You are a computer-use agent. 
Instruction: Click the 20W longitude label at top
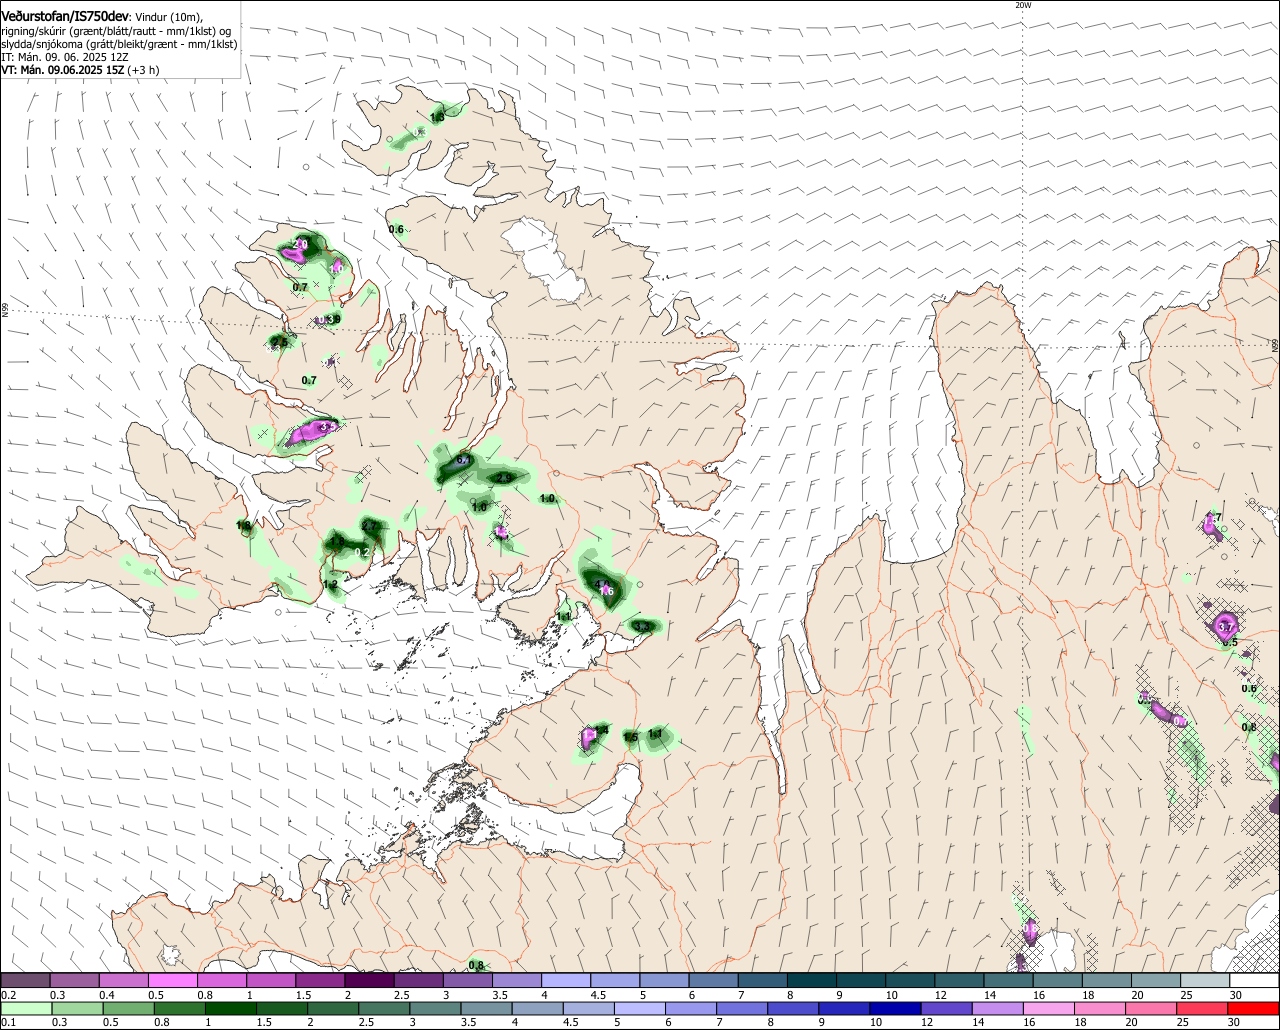click(1022, 5)
